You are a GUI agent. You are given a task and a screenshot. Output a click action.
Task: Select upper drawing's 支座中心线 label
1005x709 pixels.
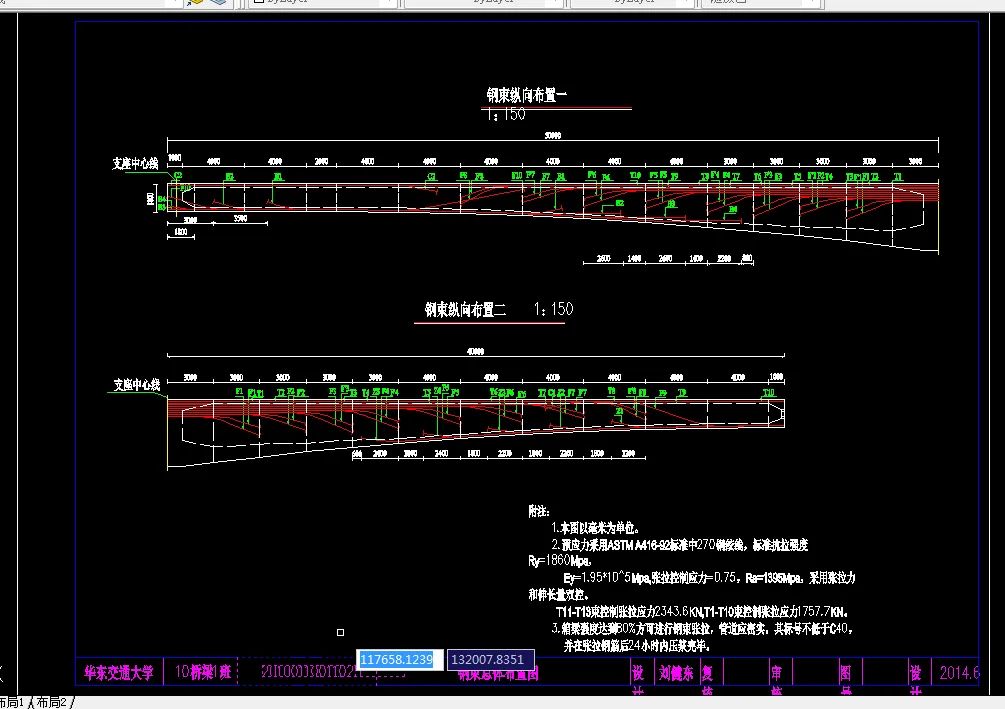(135, 163)
